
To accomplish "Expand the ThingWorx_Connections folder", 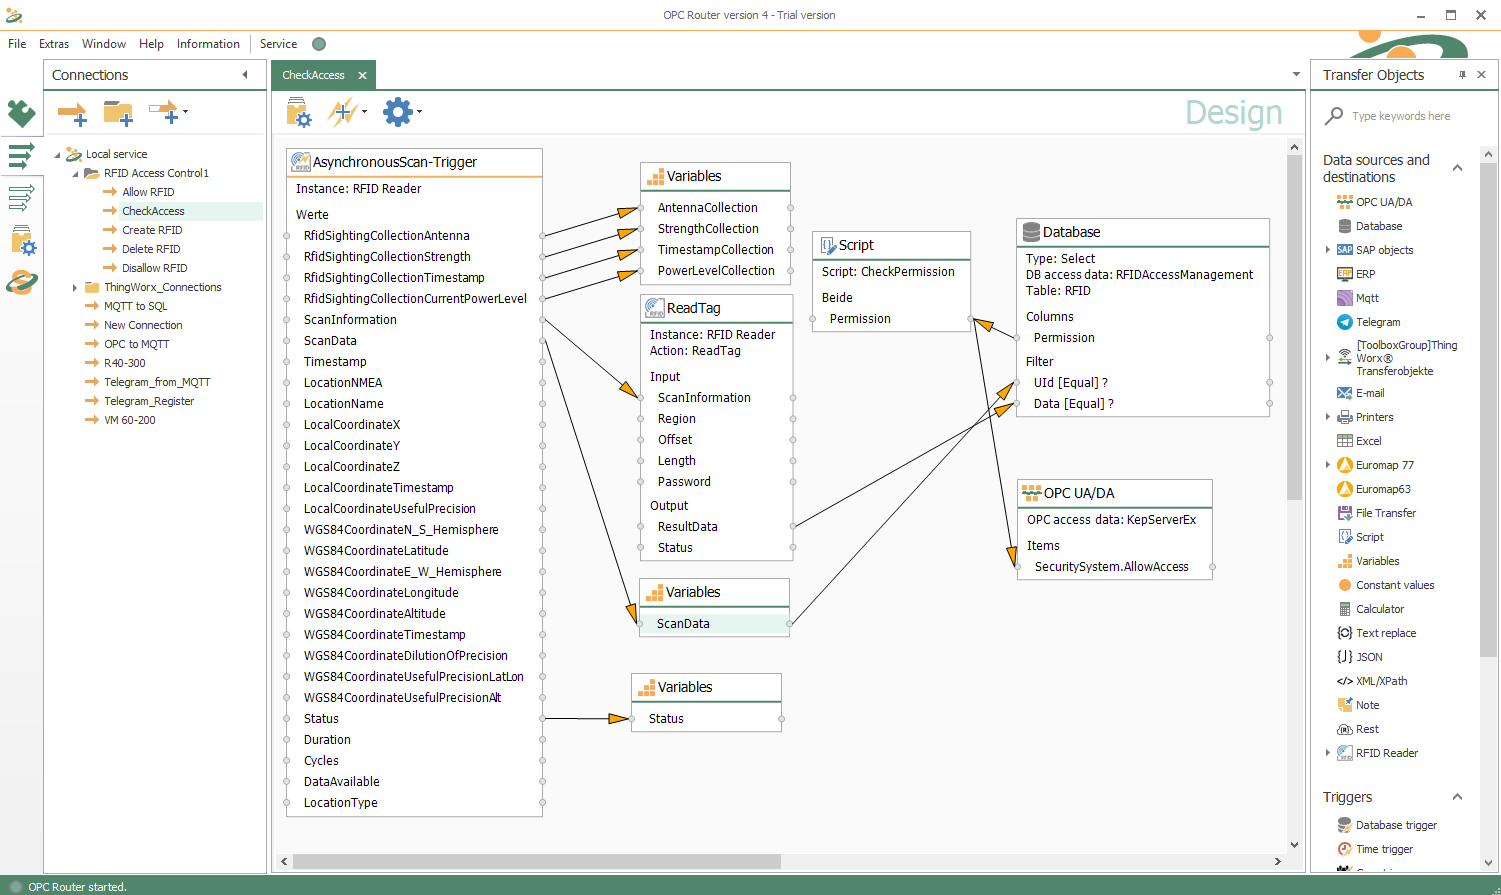I will point(75,288).
